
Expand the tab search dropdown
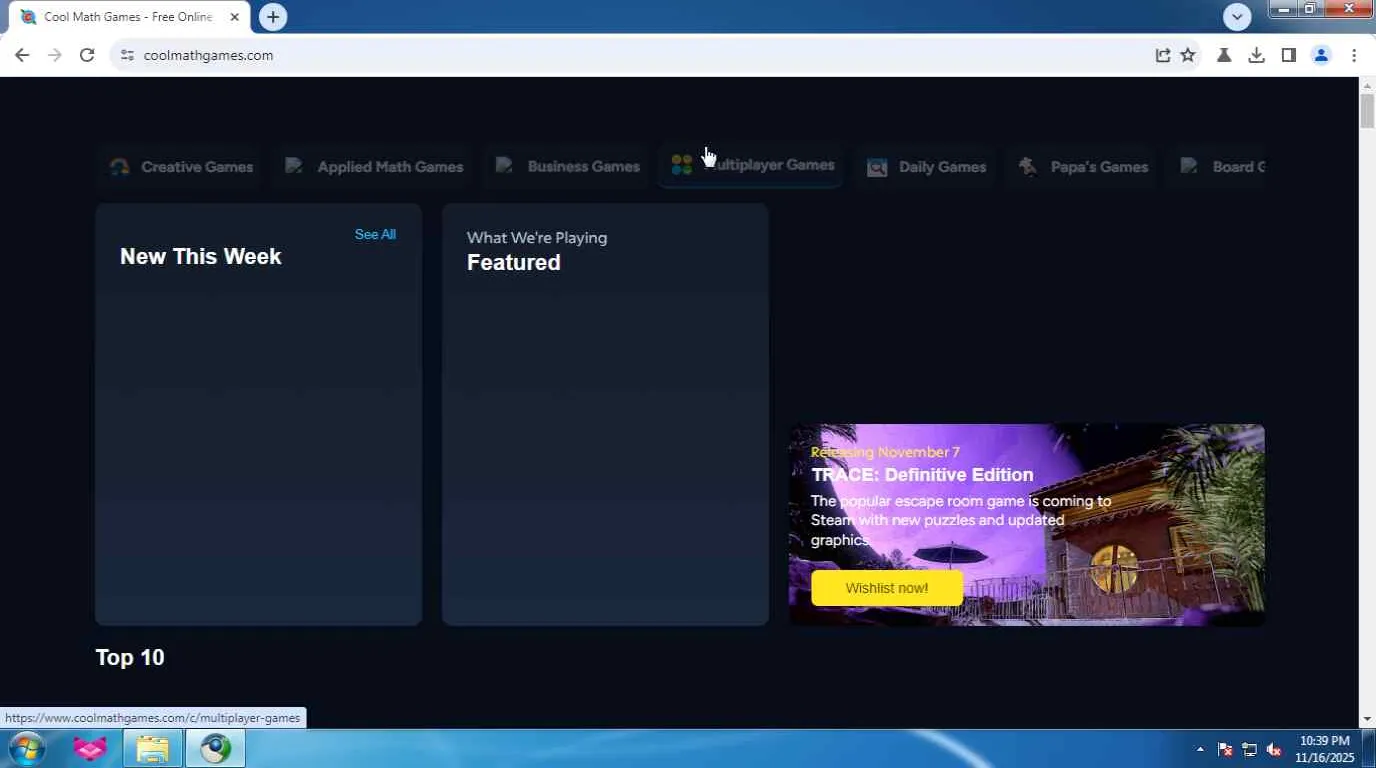(1237, 17)
